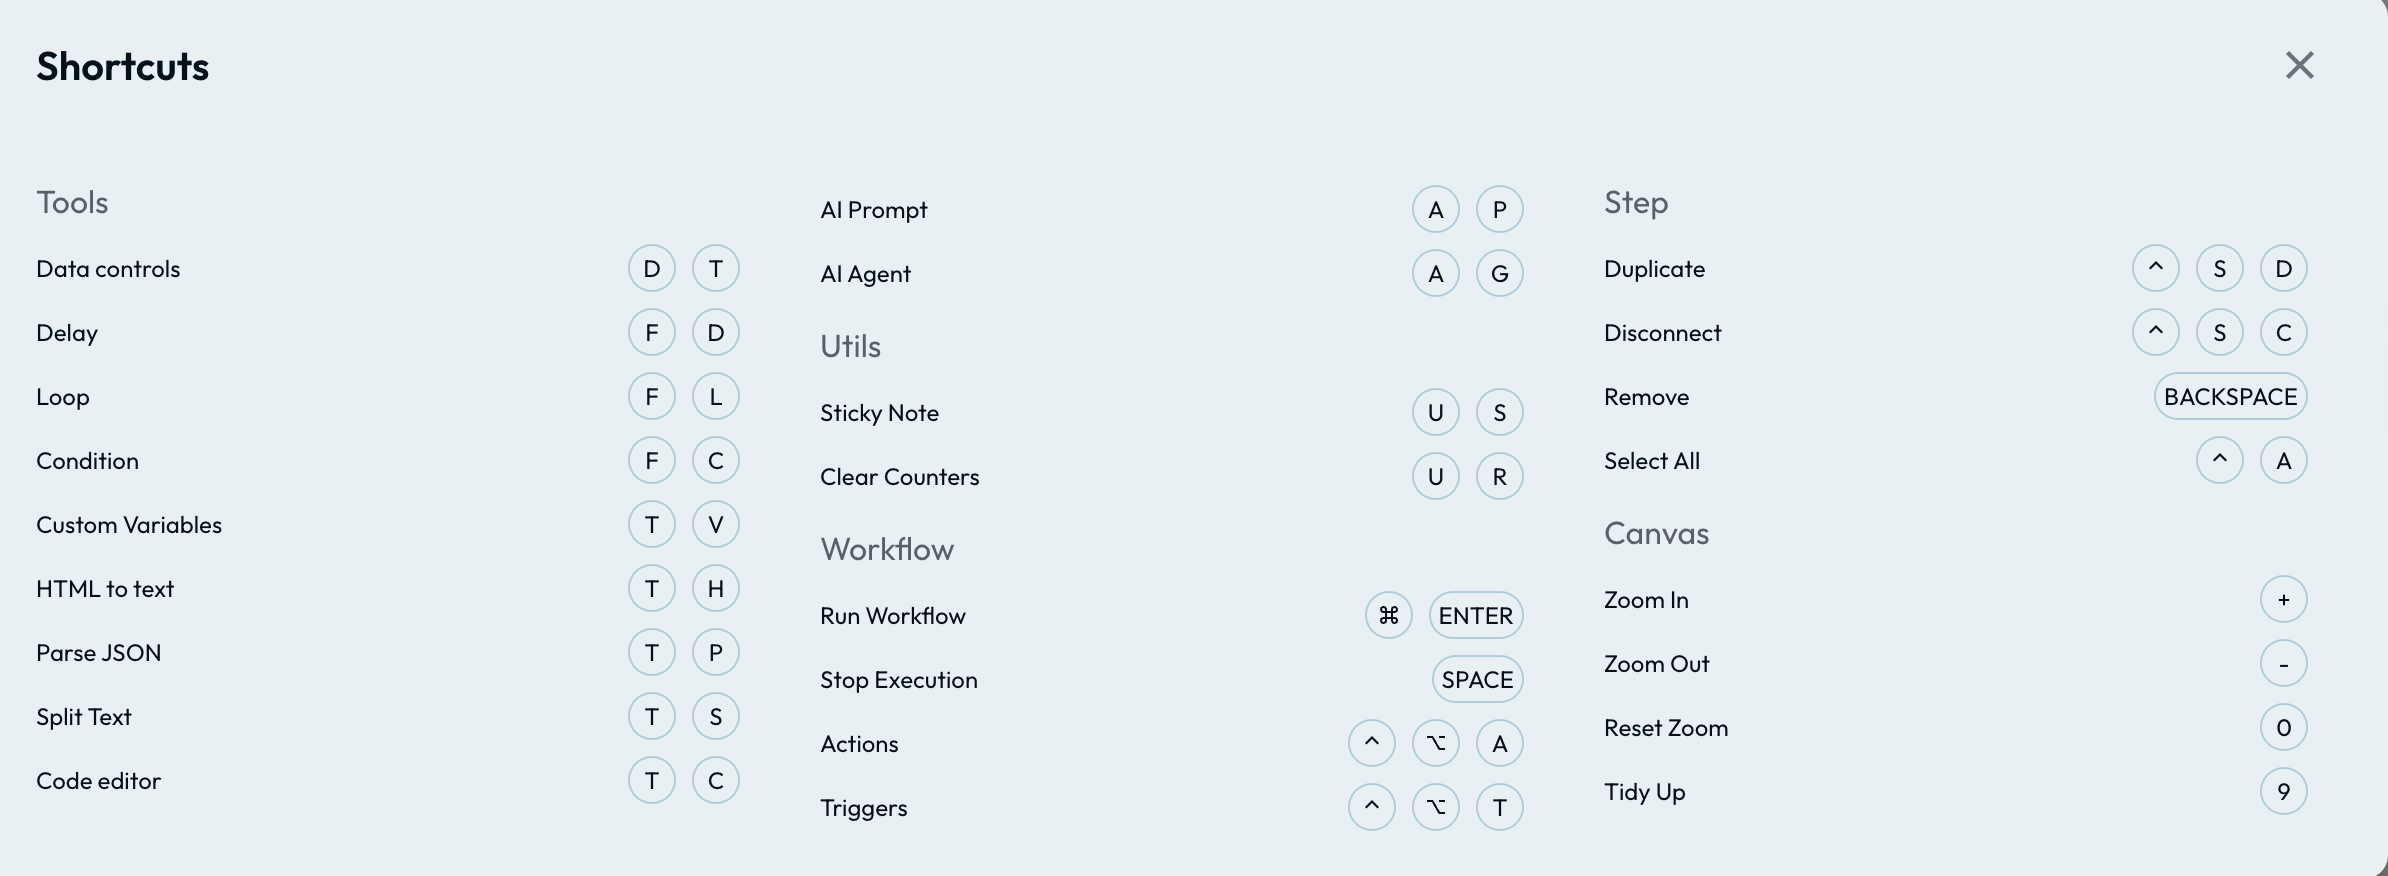Click the SPACE key for Stop Execution
2388x876 pixels.
pyautogui.click(x=1478, y=680)
